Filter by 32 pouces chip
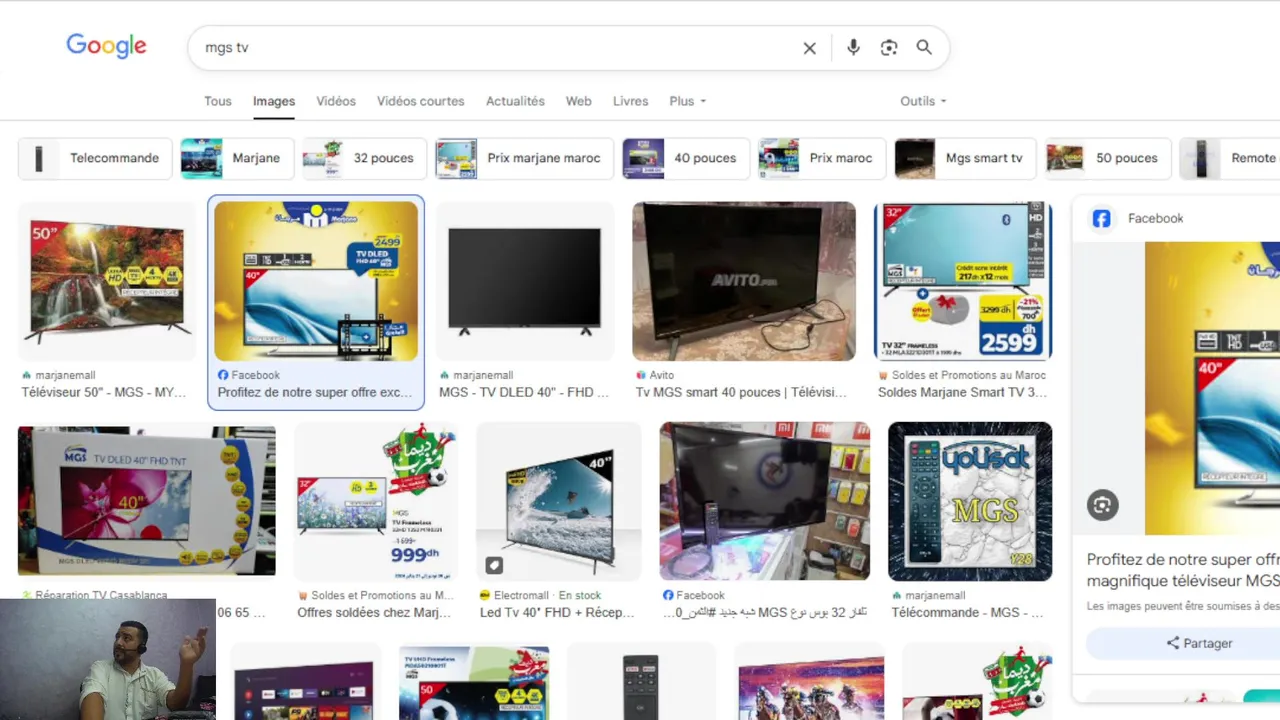The image size is (1280, 720). [365, 158]
